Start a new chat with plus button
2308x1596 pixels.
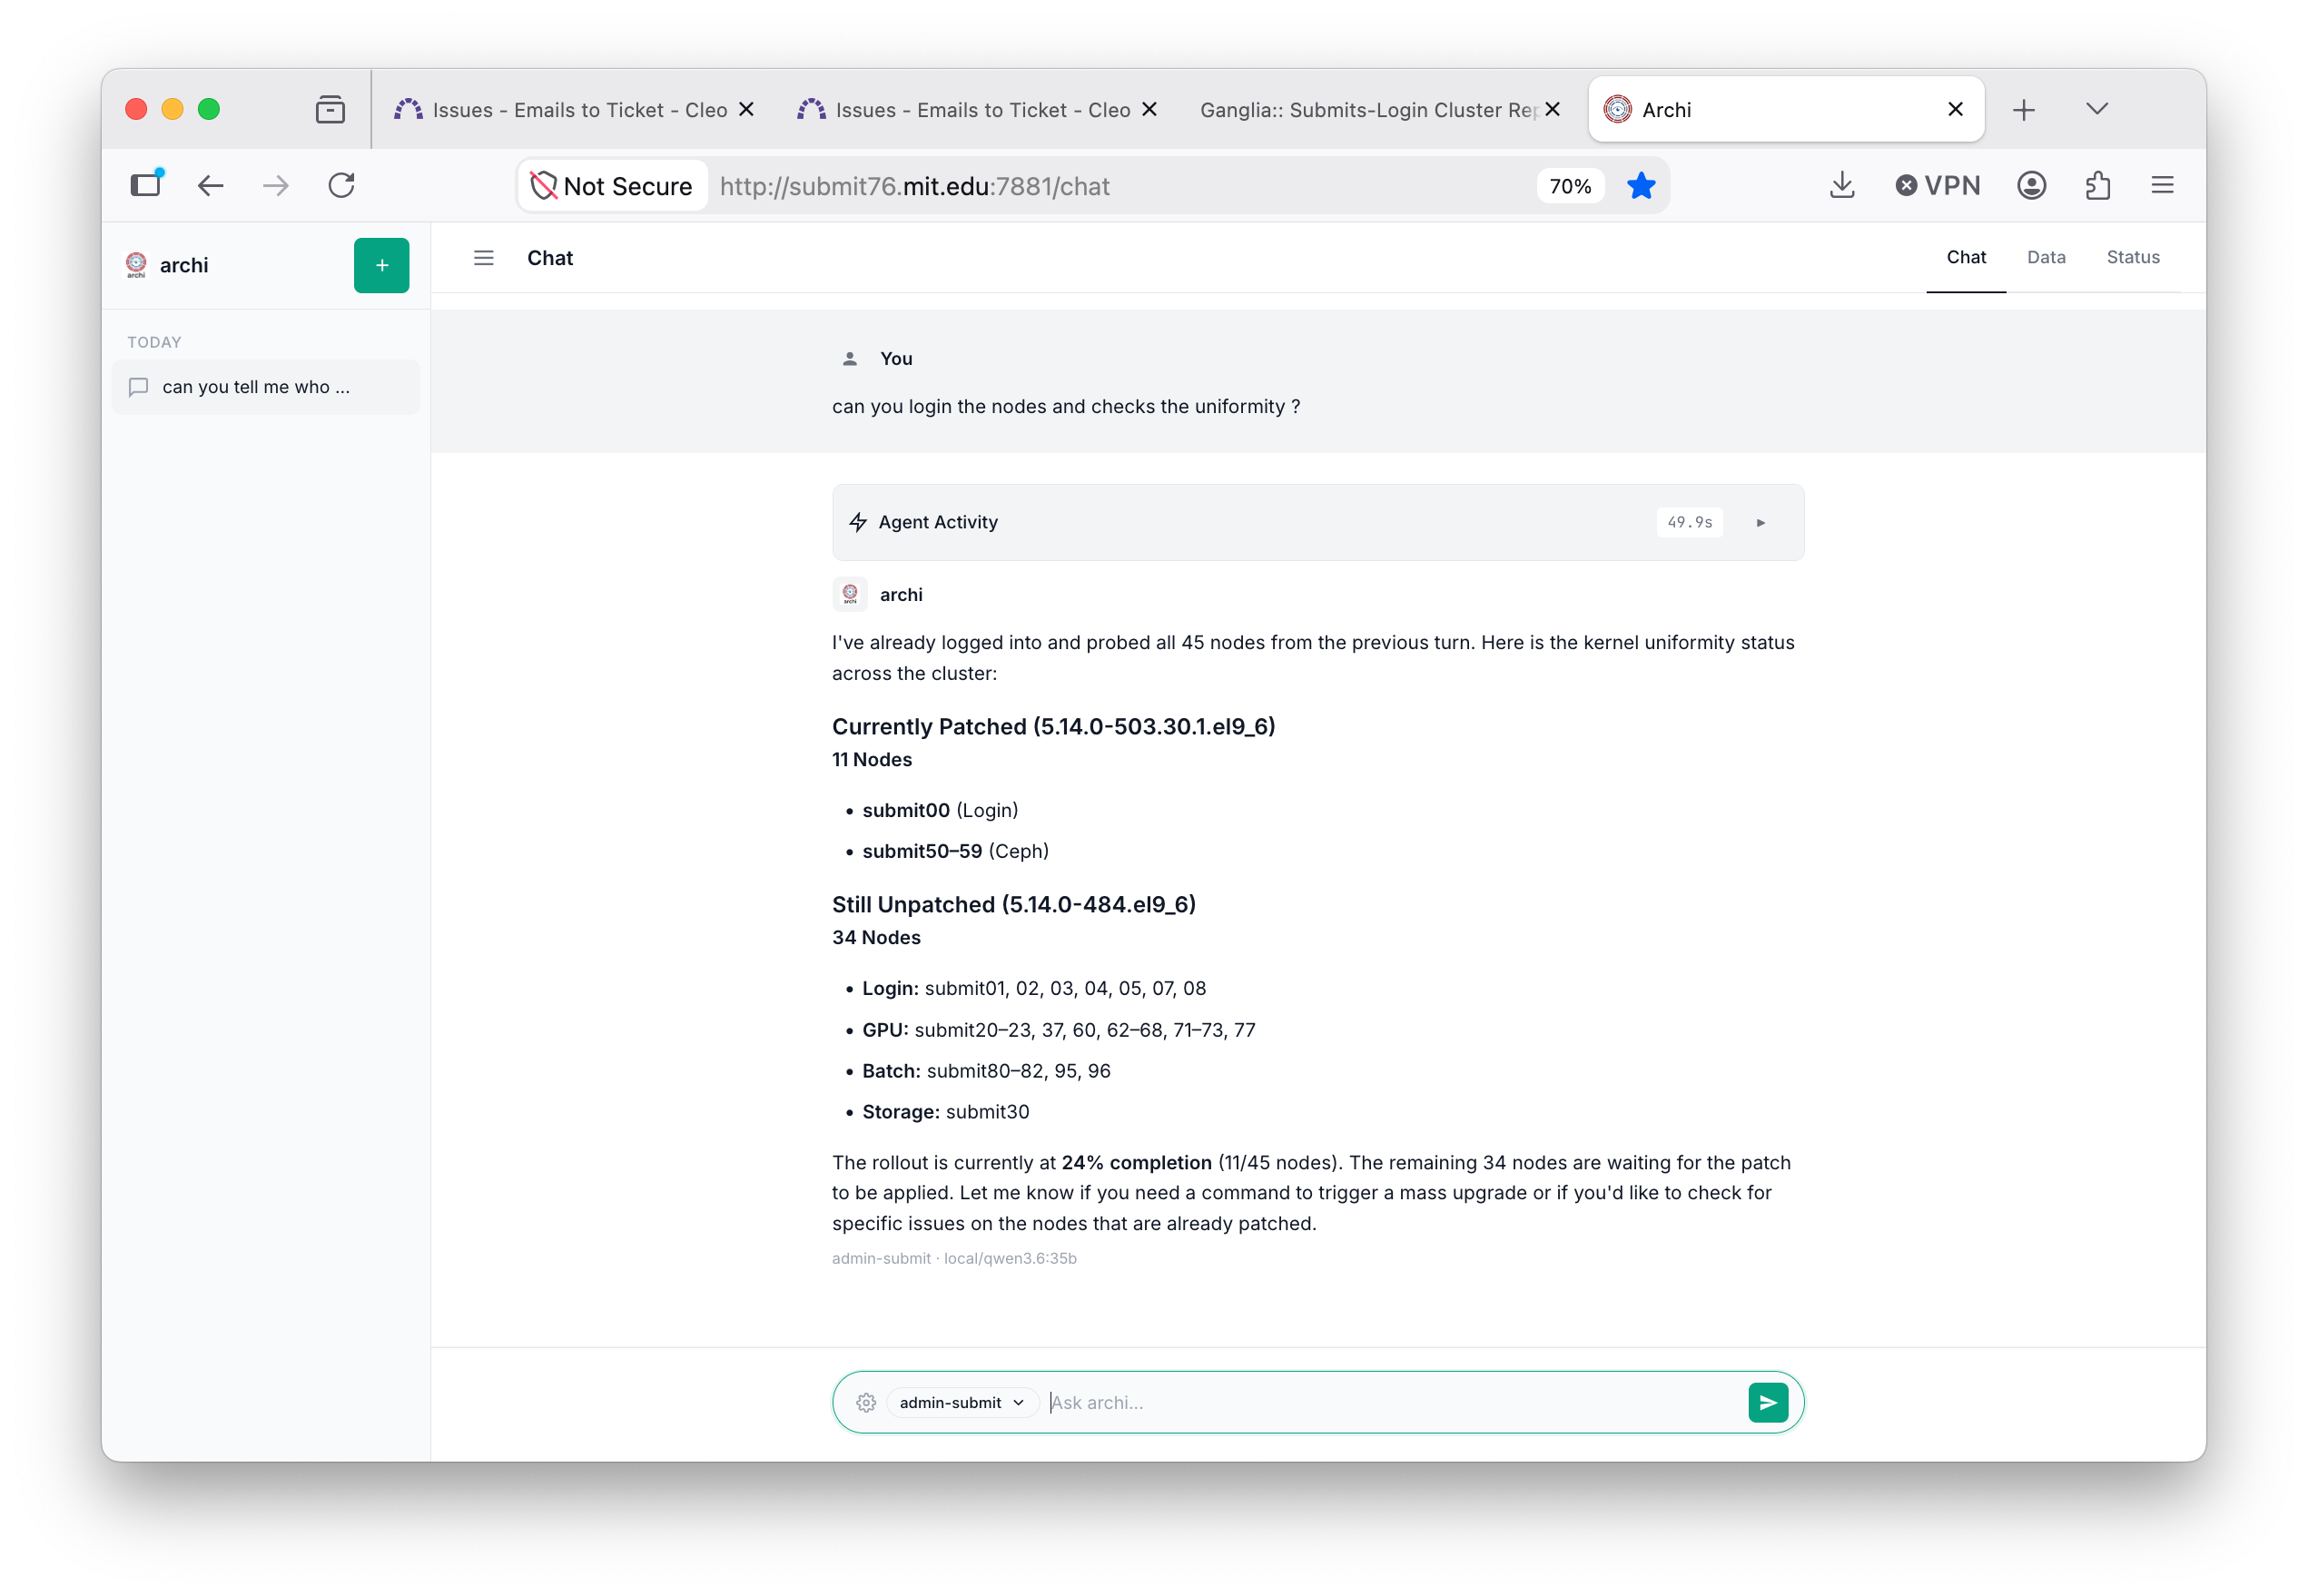[381, 265]
